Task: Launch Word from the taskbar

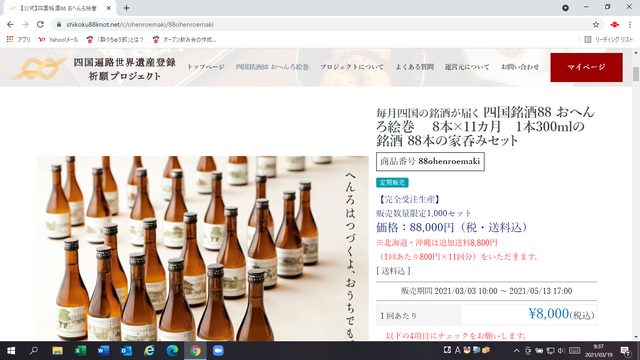Action: pyautogui.click(x=103, y=351)
